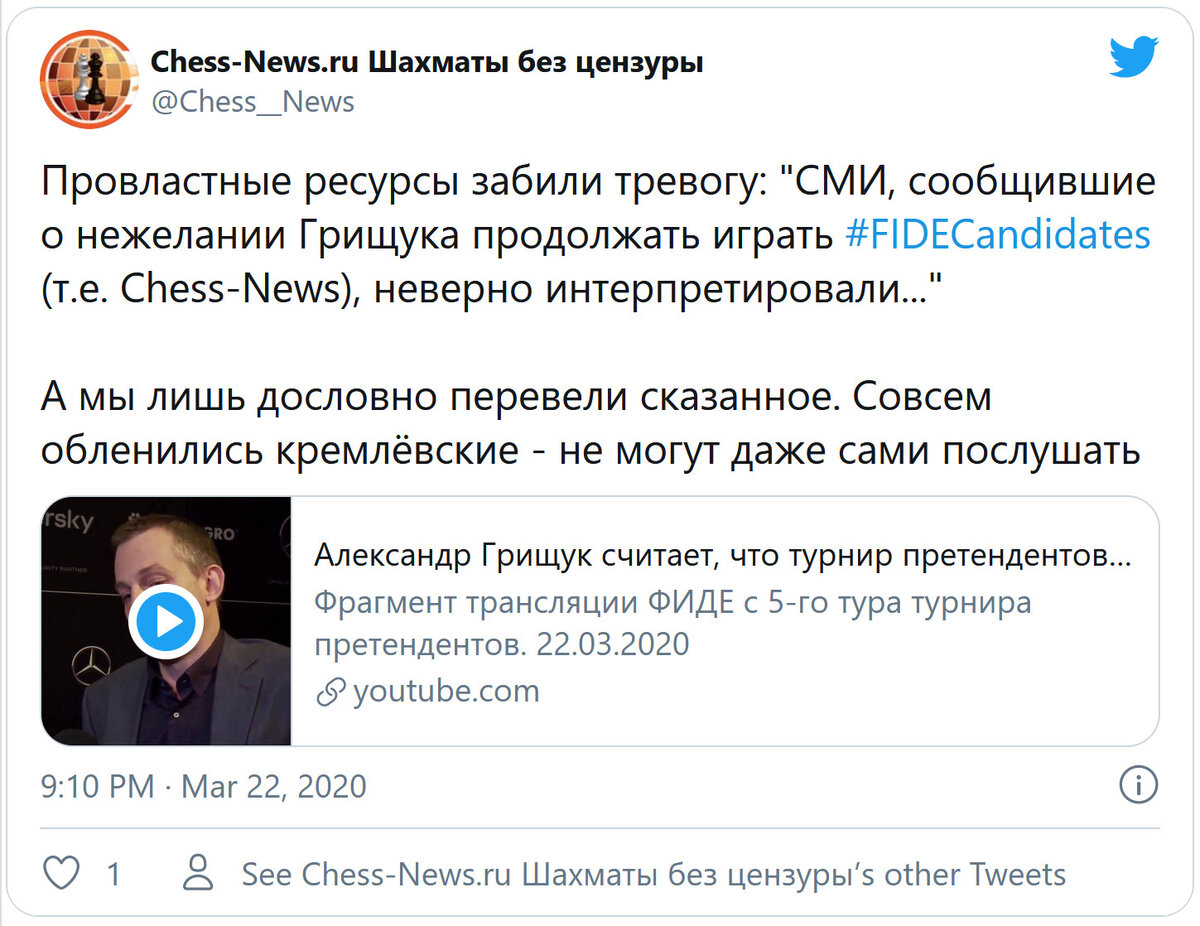Viewport: 1200px width, 926px height.
Task: Click account name Chess-News.ru Шахматы без цензуры
Action: 427,62
